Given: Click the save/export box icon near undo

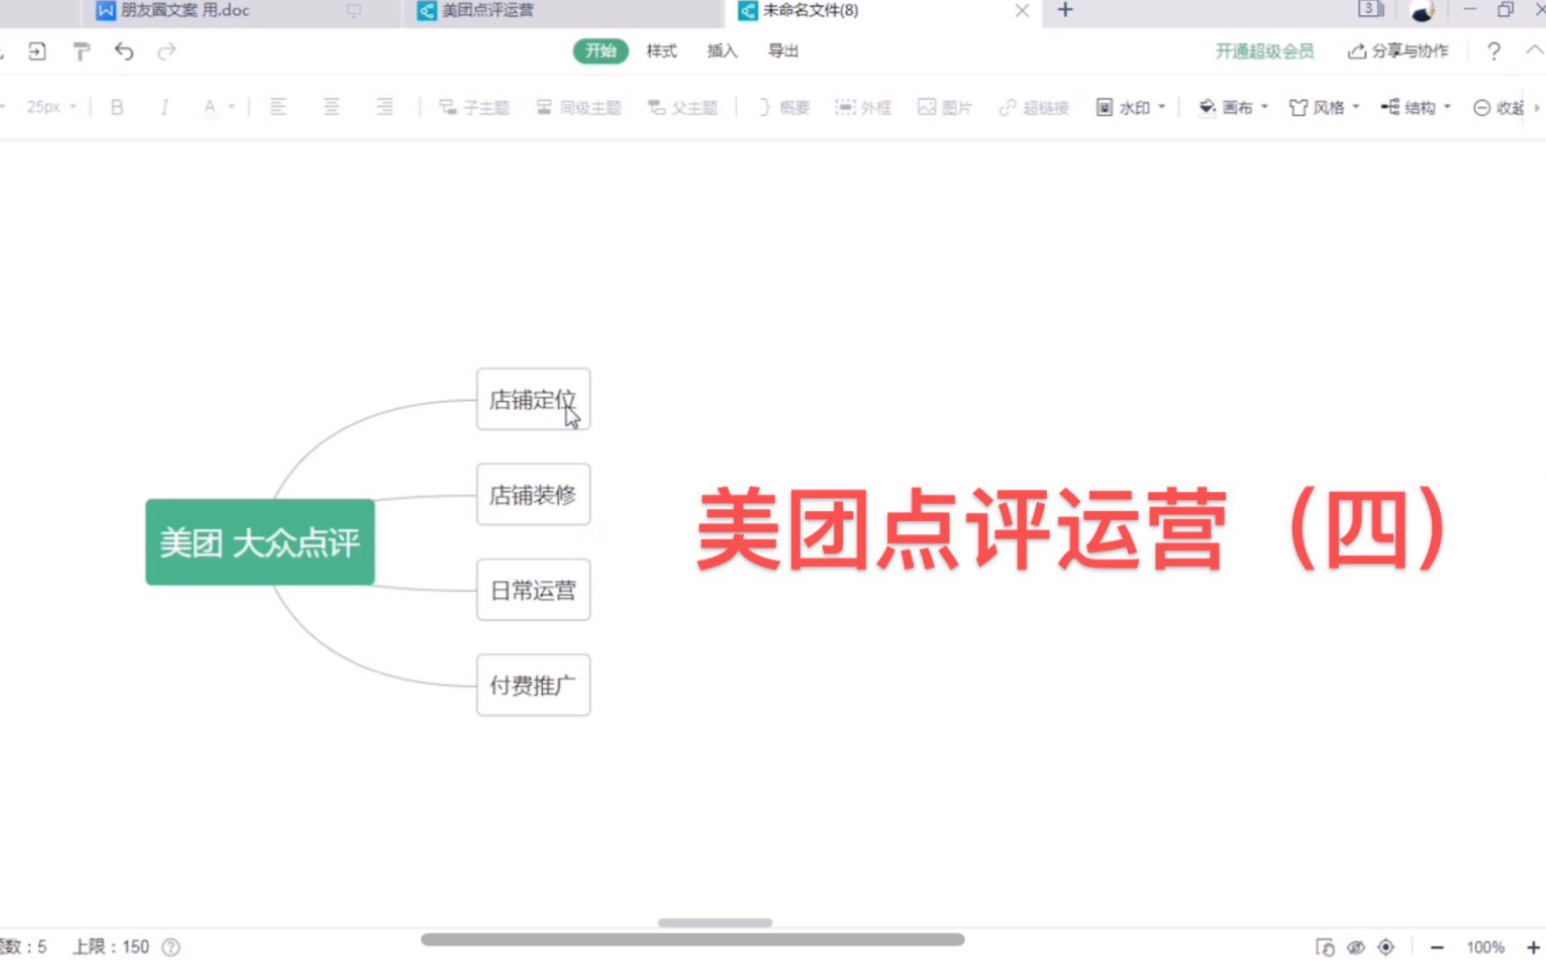Looking at the screenshot, I should point(37,51).
